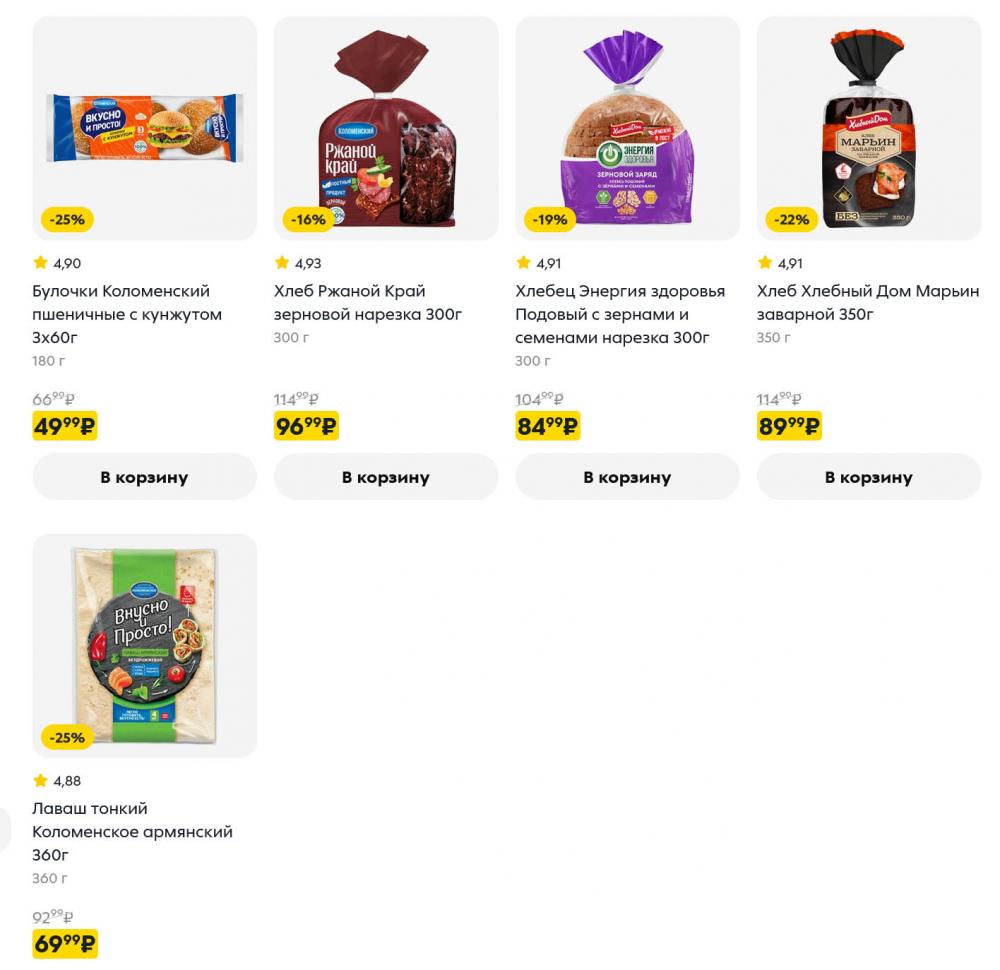This screenshot has width=1000, height=970.
Task: Click the -25% badge on Лаваш тонкий
Action: (66, 738)
